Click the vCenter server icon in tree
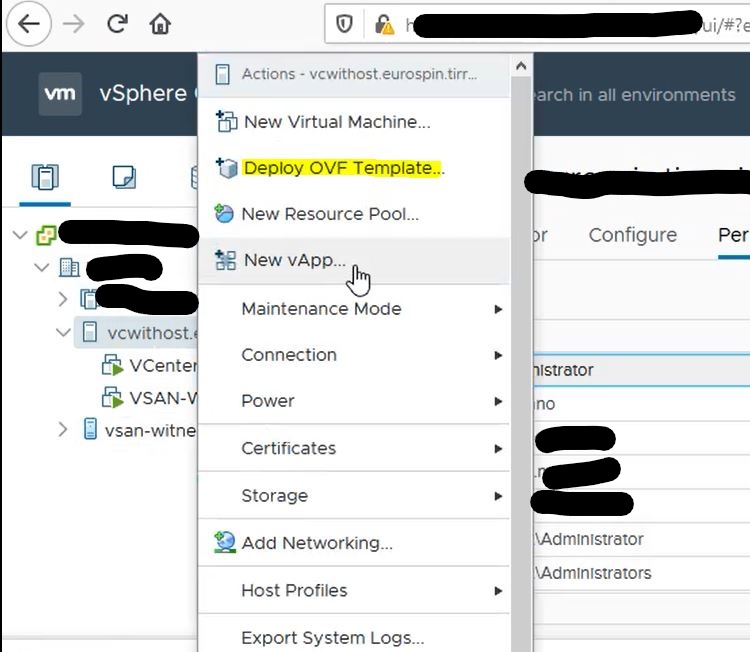Image resolution: width=750 pixels, height=652 pixels. [x=46, y=235]
